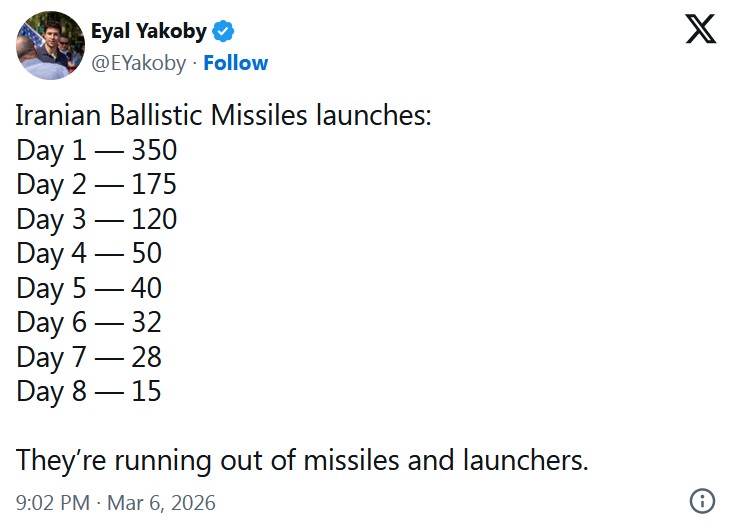Click the 'Iranian Ballistic Missiles launches' heading line
732x529 pixels.
[x=224, y=116]
